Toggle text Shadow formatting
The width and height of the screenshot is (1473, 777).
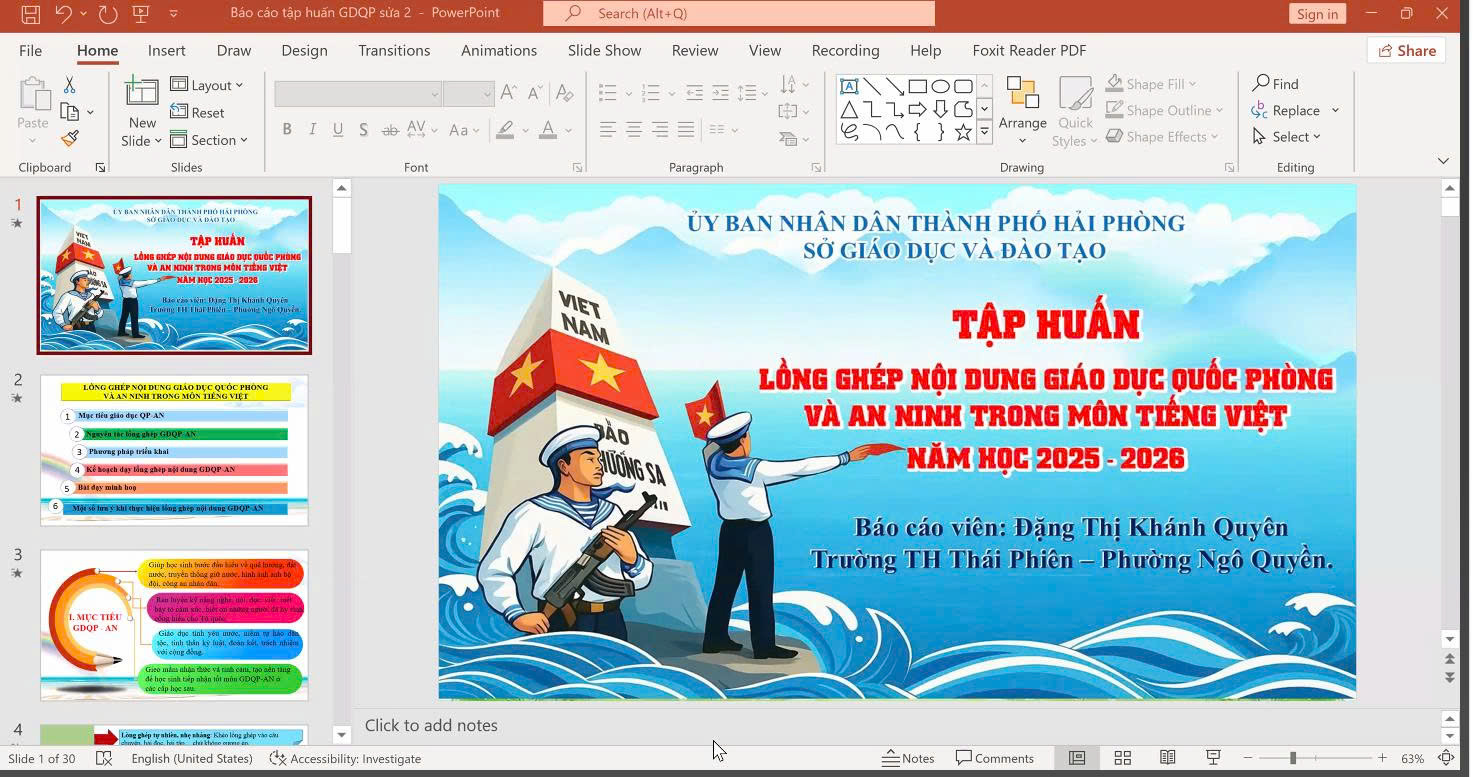pos(363,129)
